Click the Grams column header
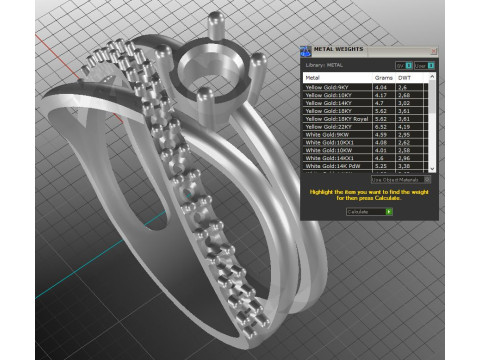Image resolution: width=480 pixels, height=360 pixels. pos(384,78)
